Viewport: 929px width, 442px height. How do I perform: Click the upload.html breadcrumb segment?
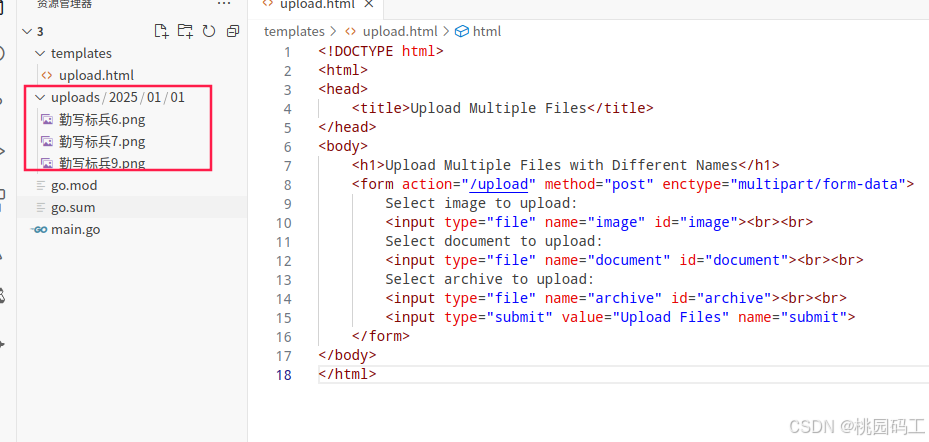coord(400,31)
